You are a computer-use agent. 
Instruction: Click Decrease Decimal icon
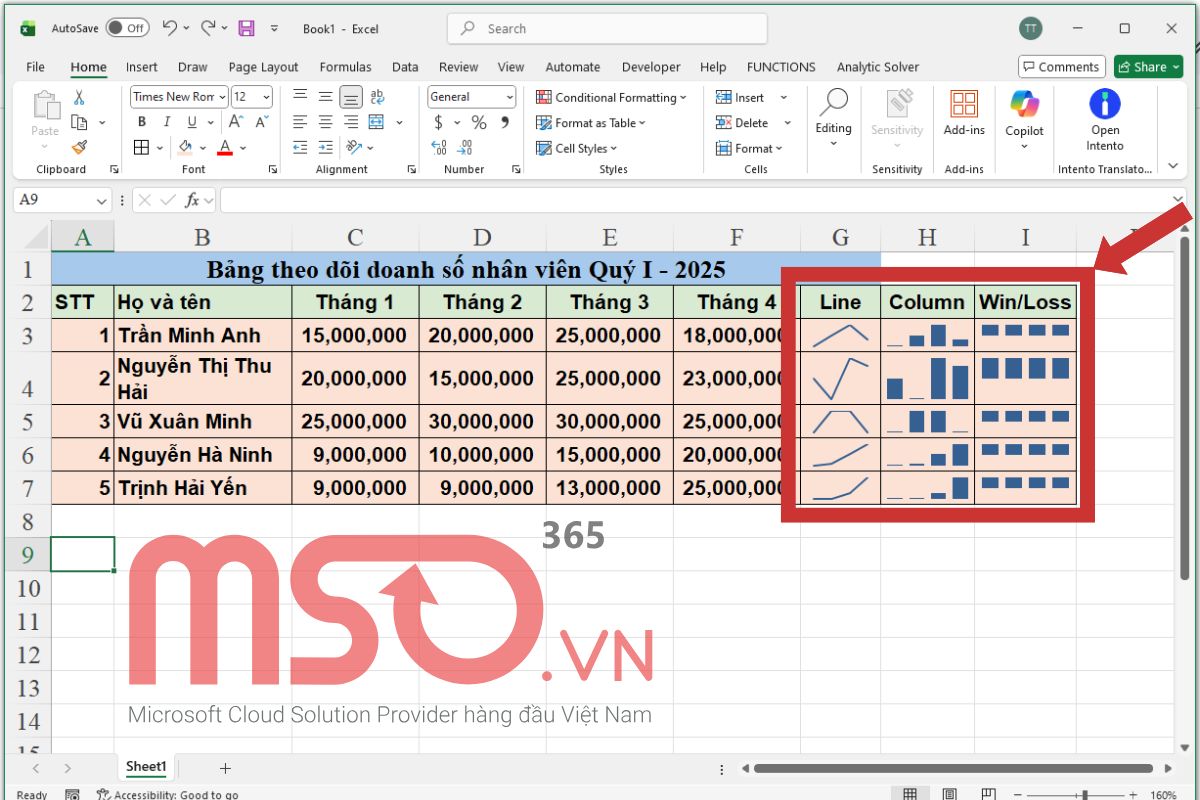pos(465,147)
